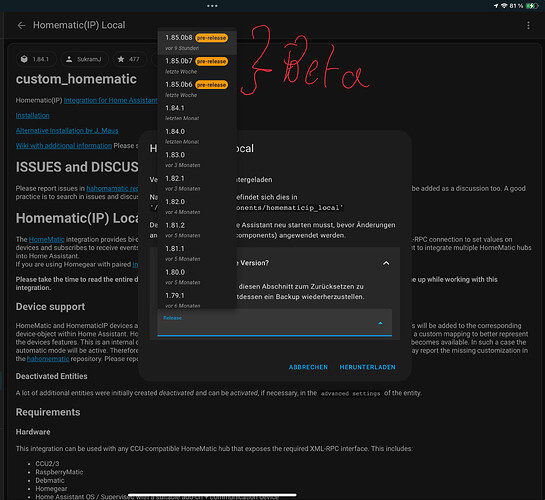Open the Installation link
Screen dimensions: 545x500
point(32,115)
